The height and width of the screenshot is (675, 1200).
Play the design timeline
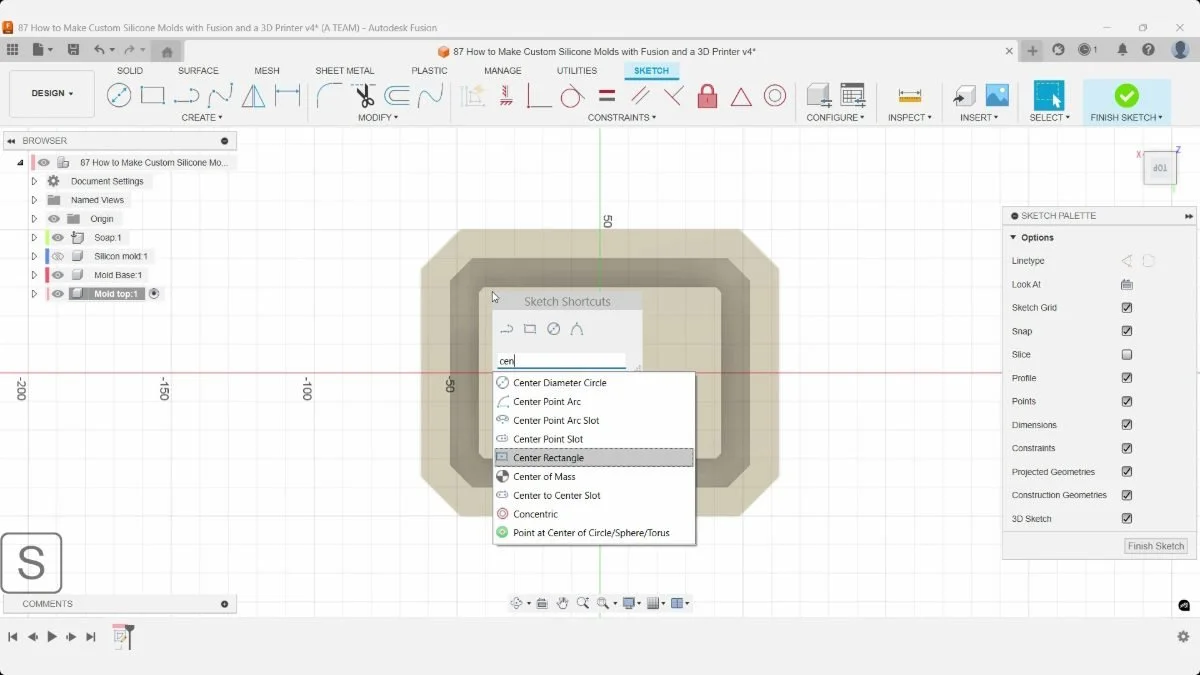tap(52, 637)
